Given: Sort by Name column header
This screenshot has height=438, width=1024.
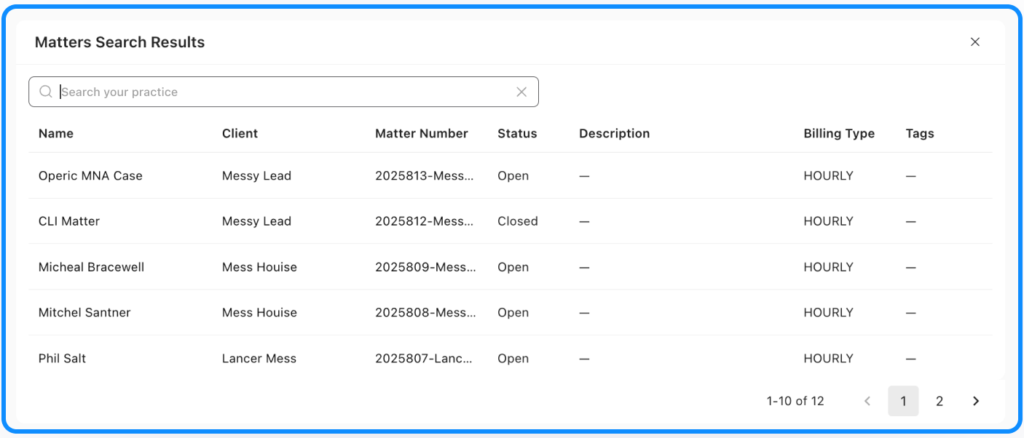Looking at the screenshot, I should [x=56, y=133].
